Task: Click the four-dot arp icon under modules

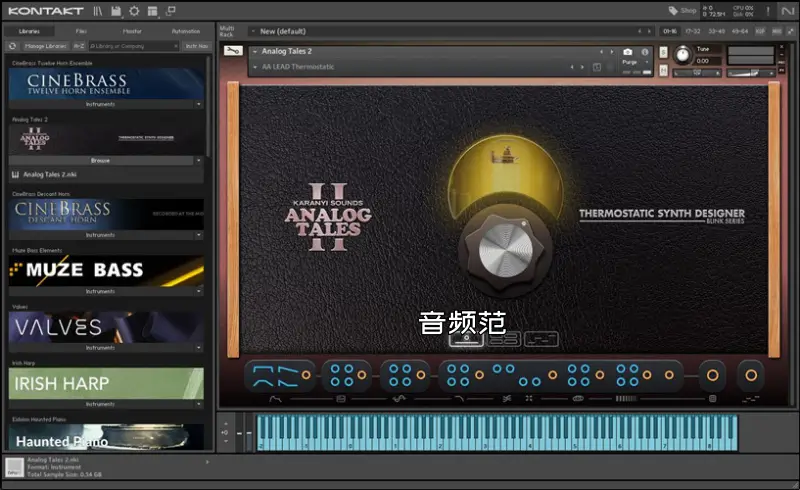Action: click(x=529, y=399)
